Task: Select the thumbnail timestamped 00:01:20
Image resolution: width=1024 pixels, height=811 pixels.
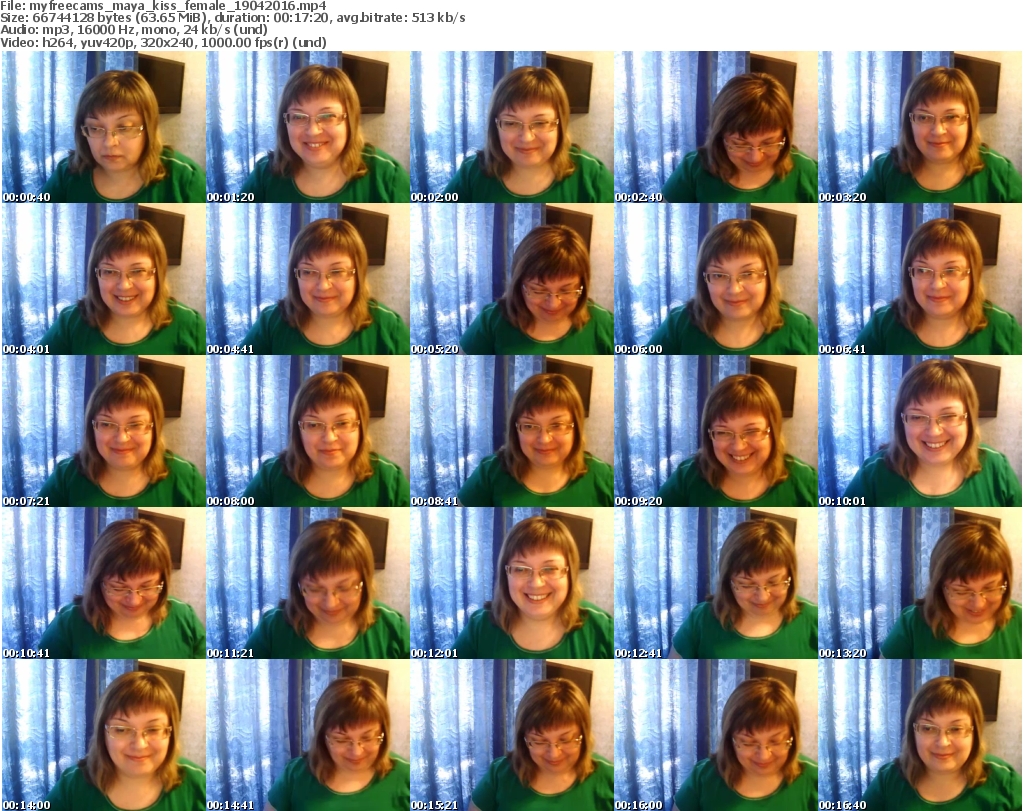Action: [x=308, y=127]
